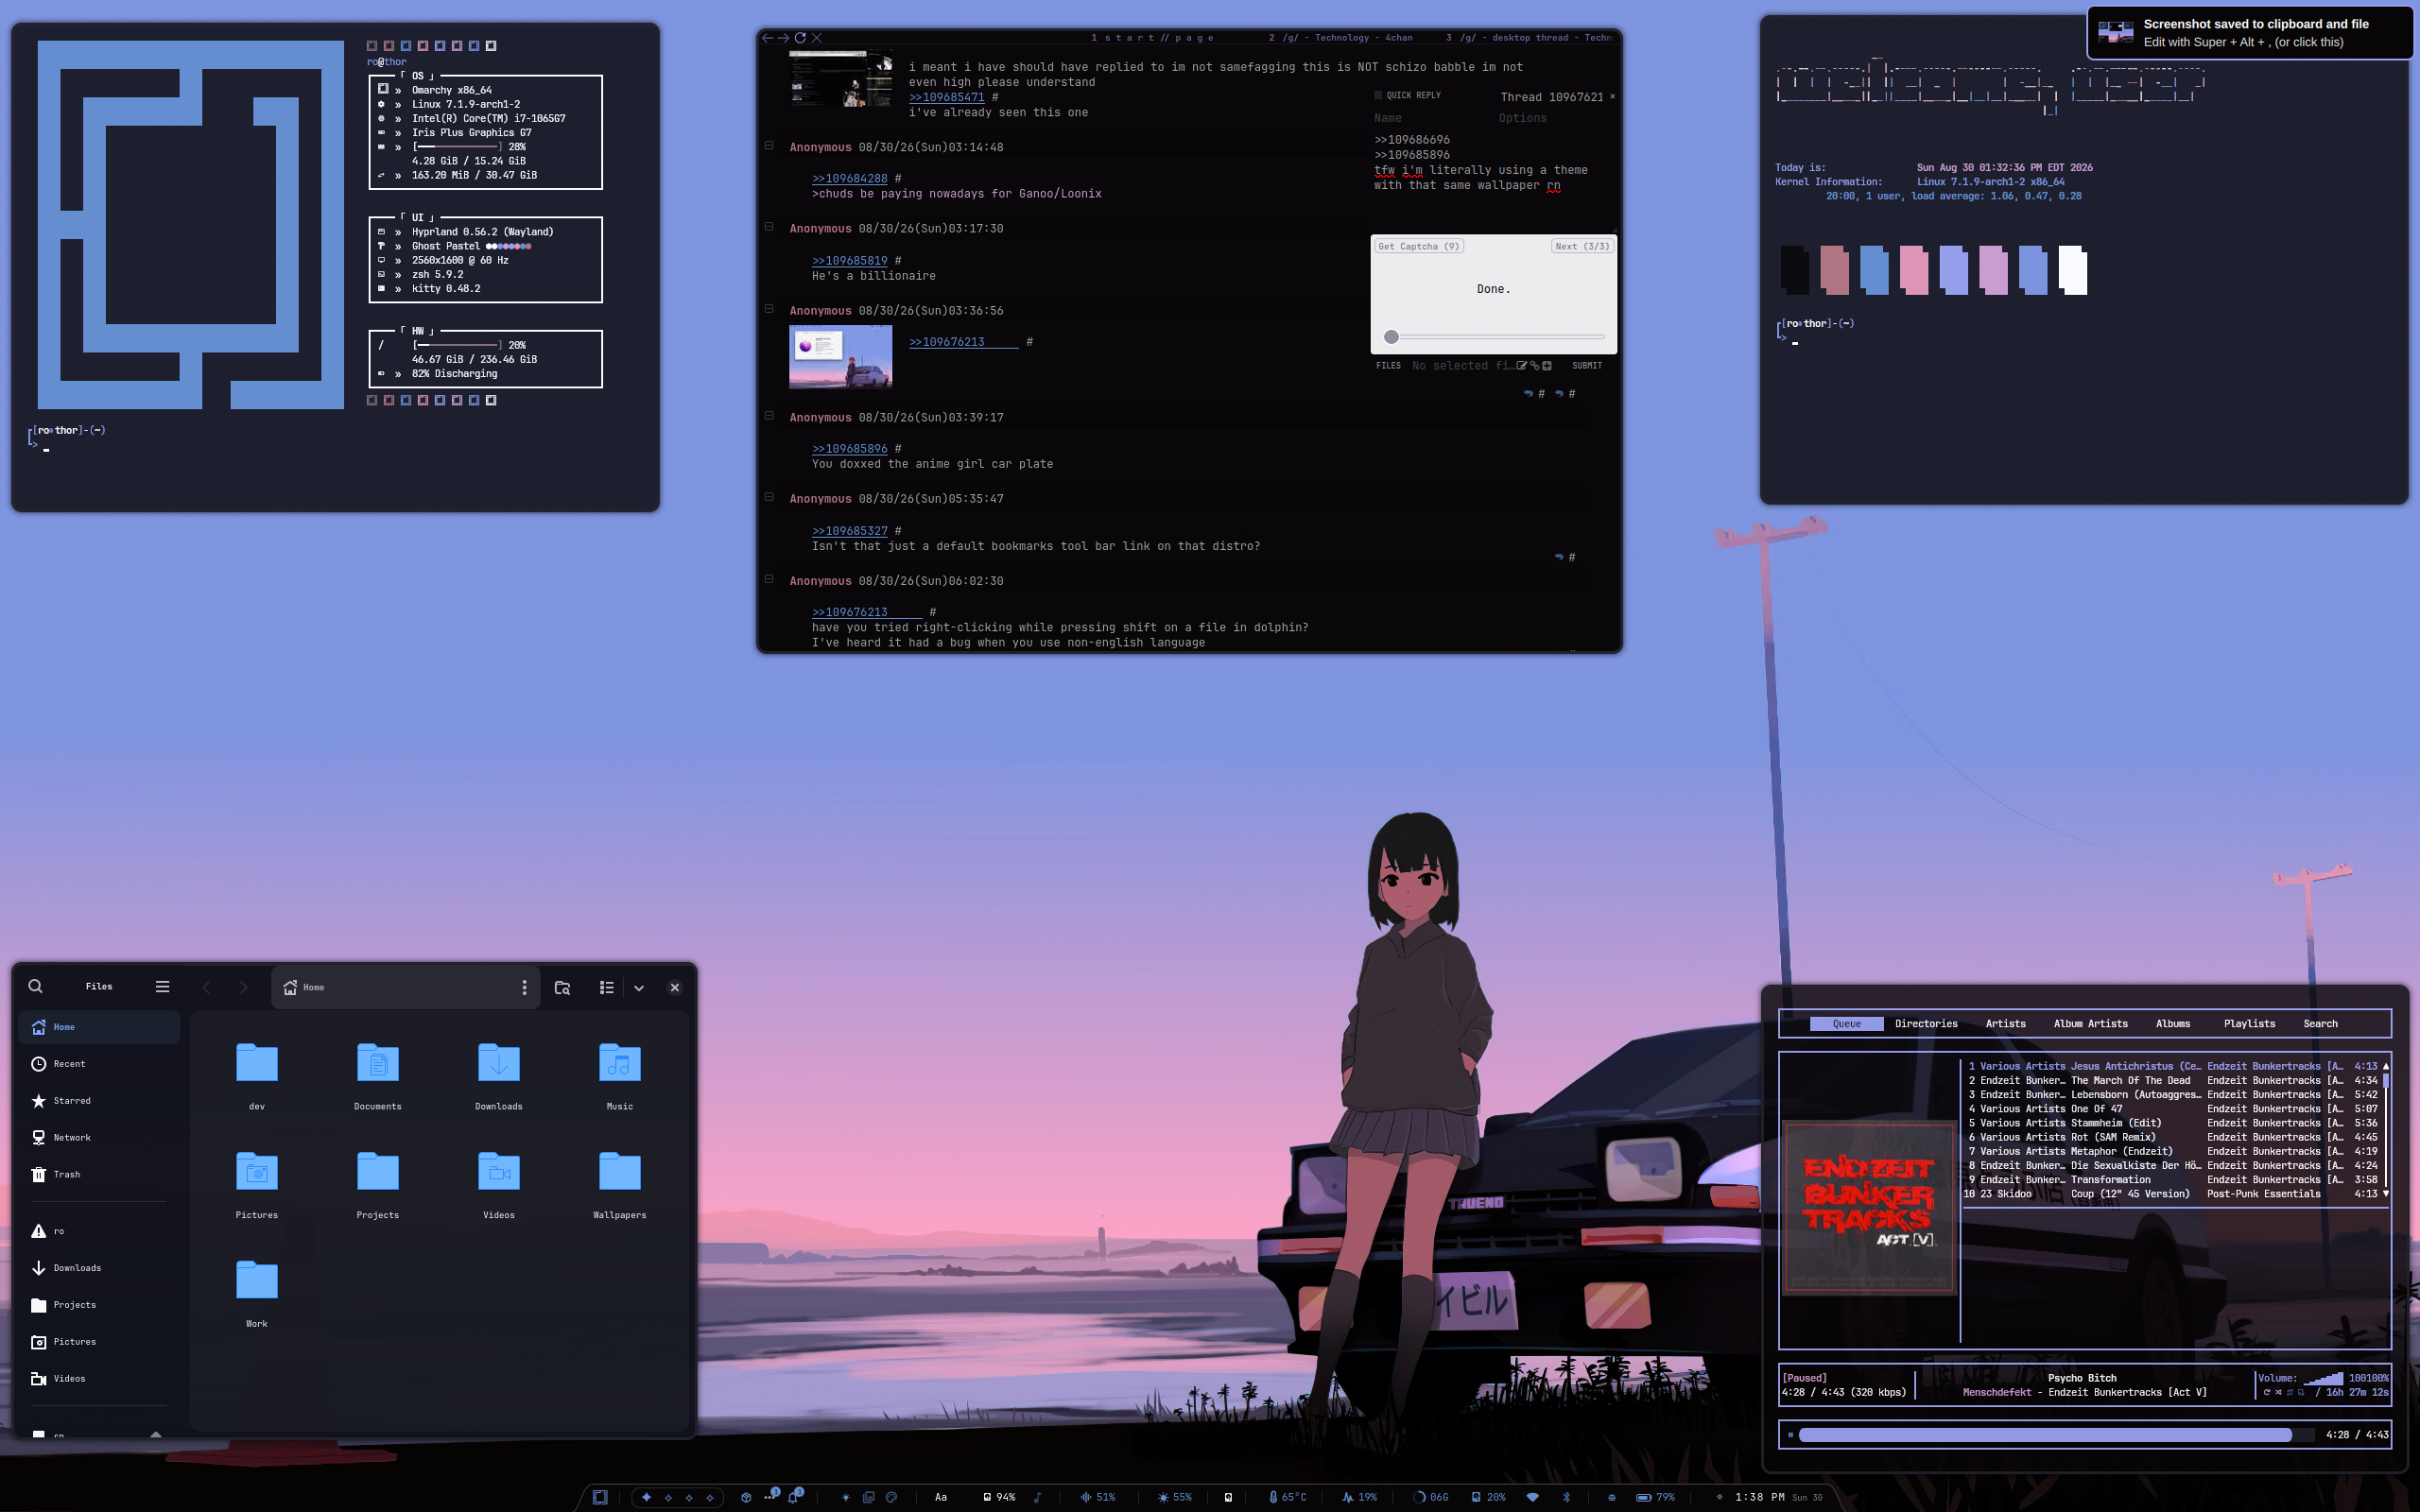2420x1512 pixels.
Task: Open the Videos bookmark in the Files sidebar
Action: [99, 1379]
